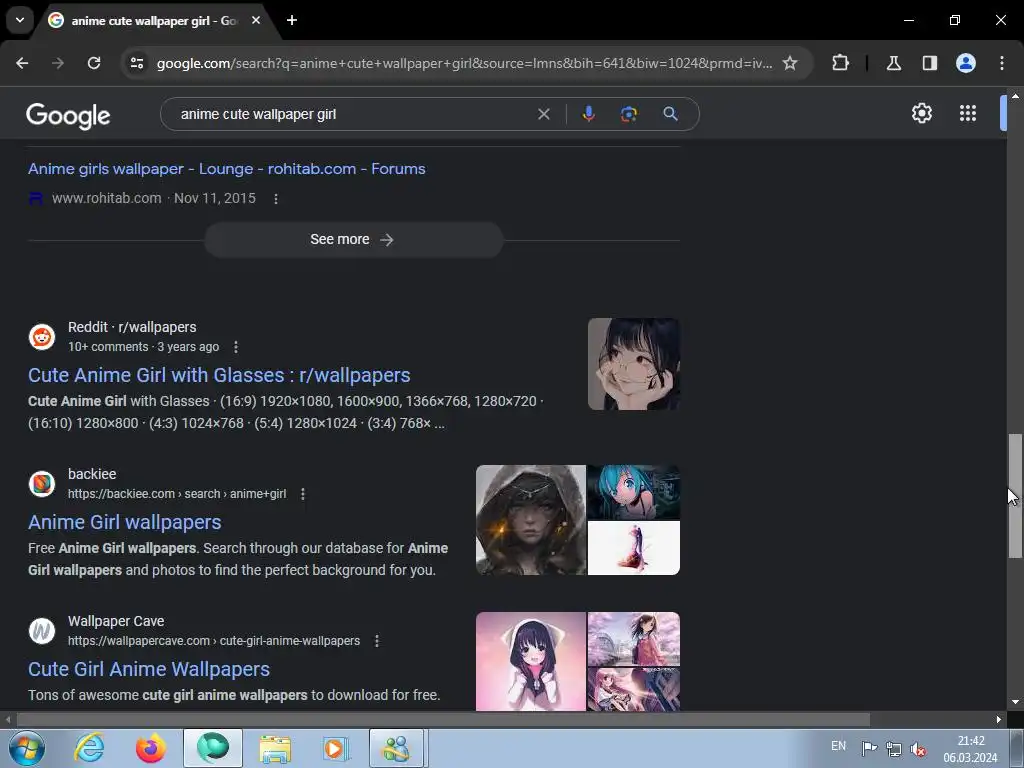
Task: Click the muted volume tray icon
Action: [918, 749]
